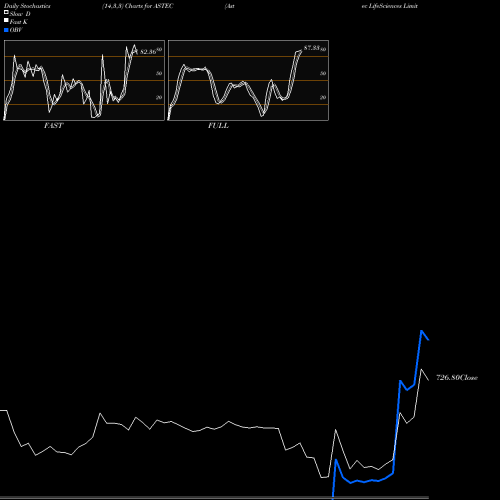Click the FAST chart label
This screenshot has width=500, height=500.
pyautogui.click(x=53, y=126)
